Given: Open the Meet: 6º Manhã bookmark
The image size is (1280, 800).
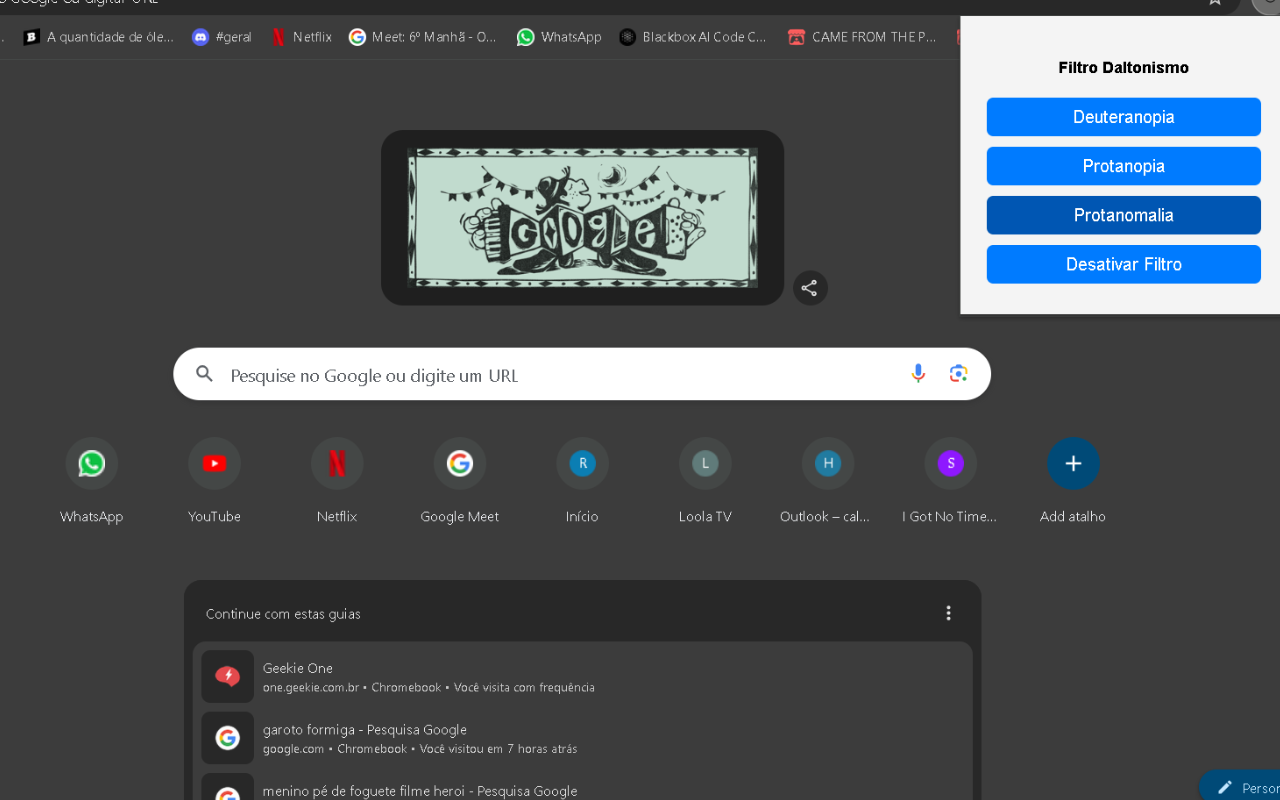Looking at the screenshot, I should click(423, 37).
